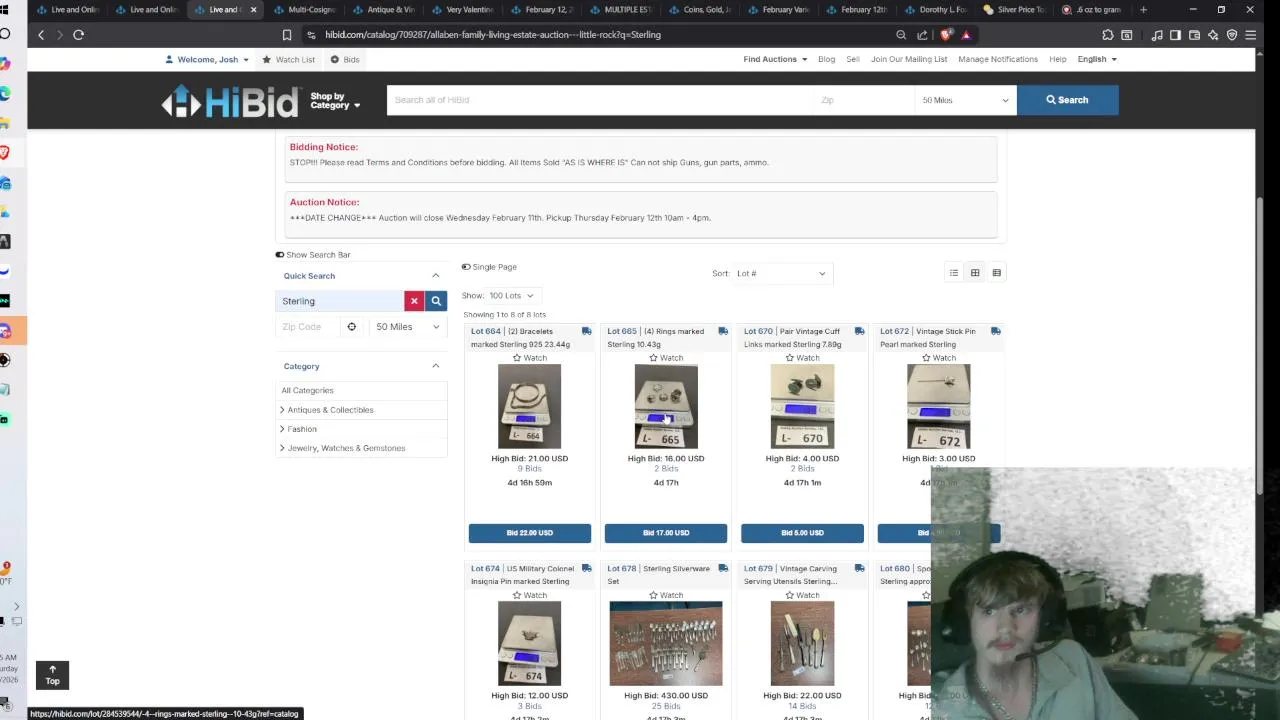Screen dimensions: 1280x720
Task: Click shipping truck icon on Lot 665
Action: 723,331
